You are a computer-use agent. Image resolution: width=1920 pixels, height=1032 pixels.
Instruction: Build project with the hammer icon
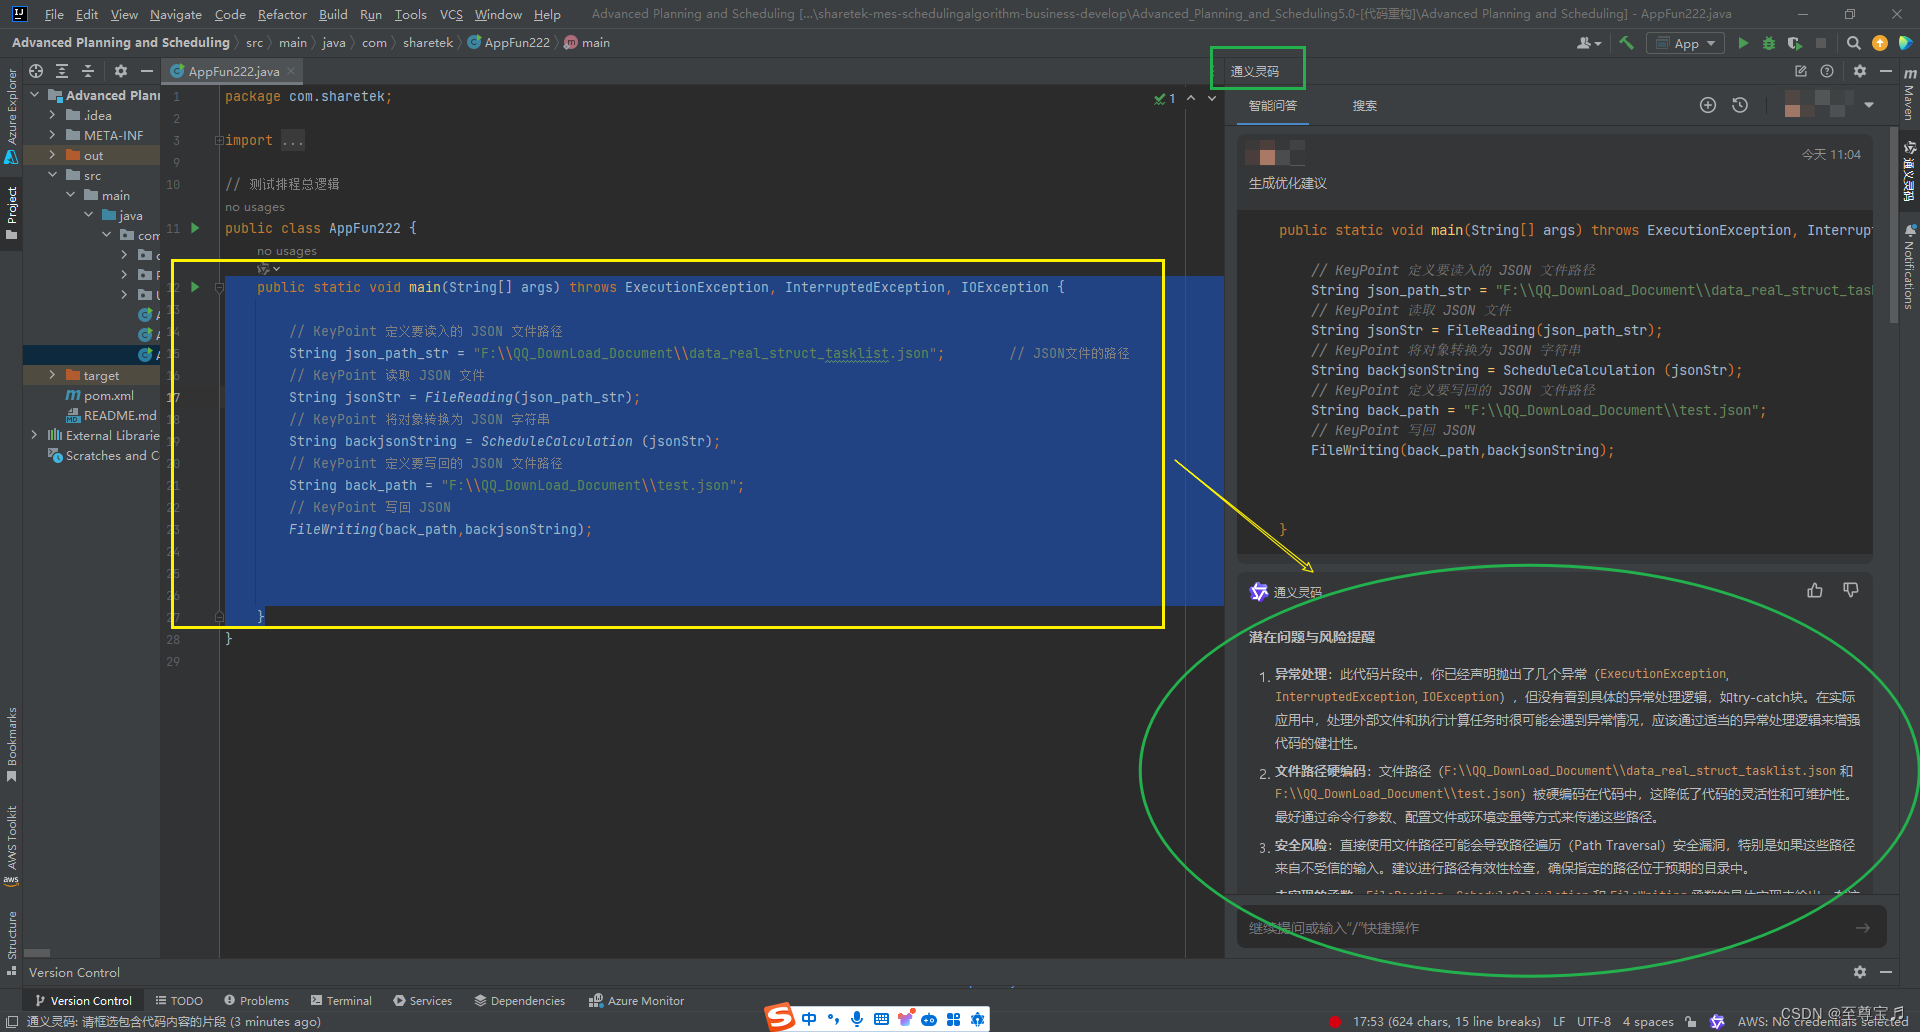point(1627,43)
